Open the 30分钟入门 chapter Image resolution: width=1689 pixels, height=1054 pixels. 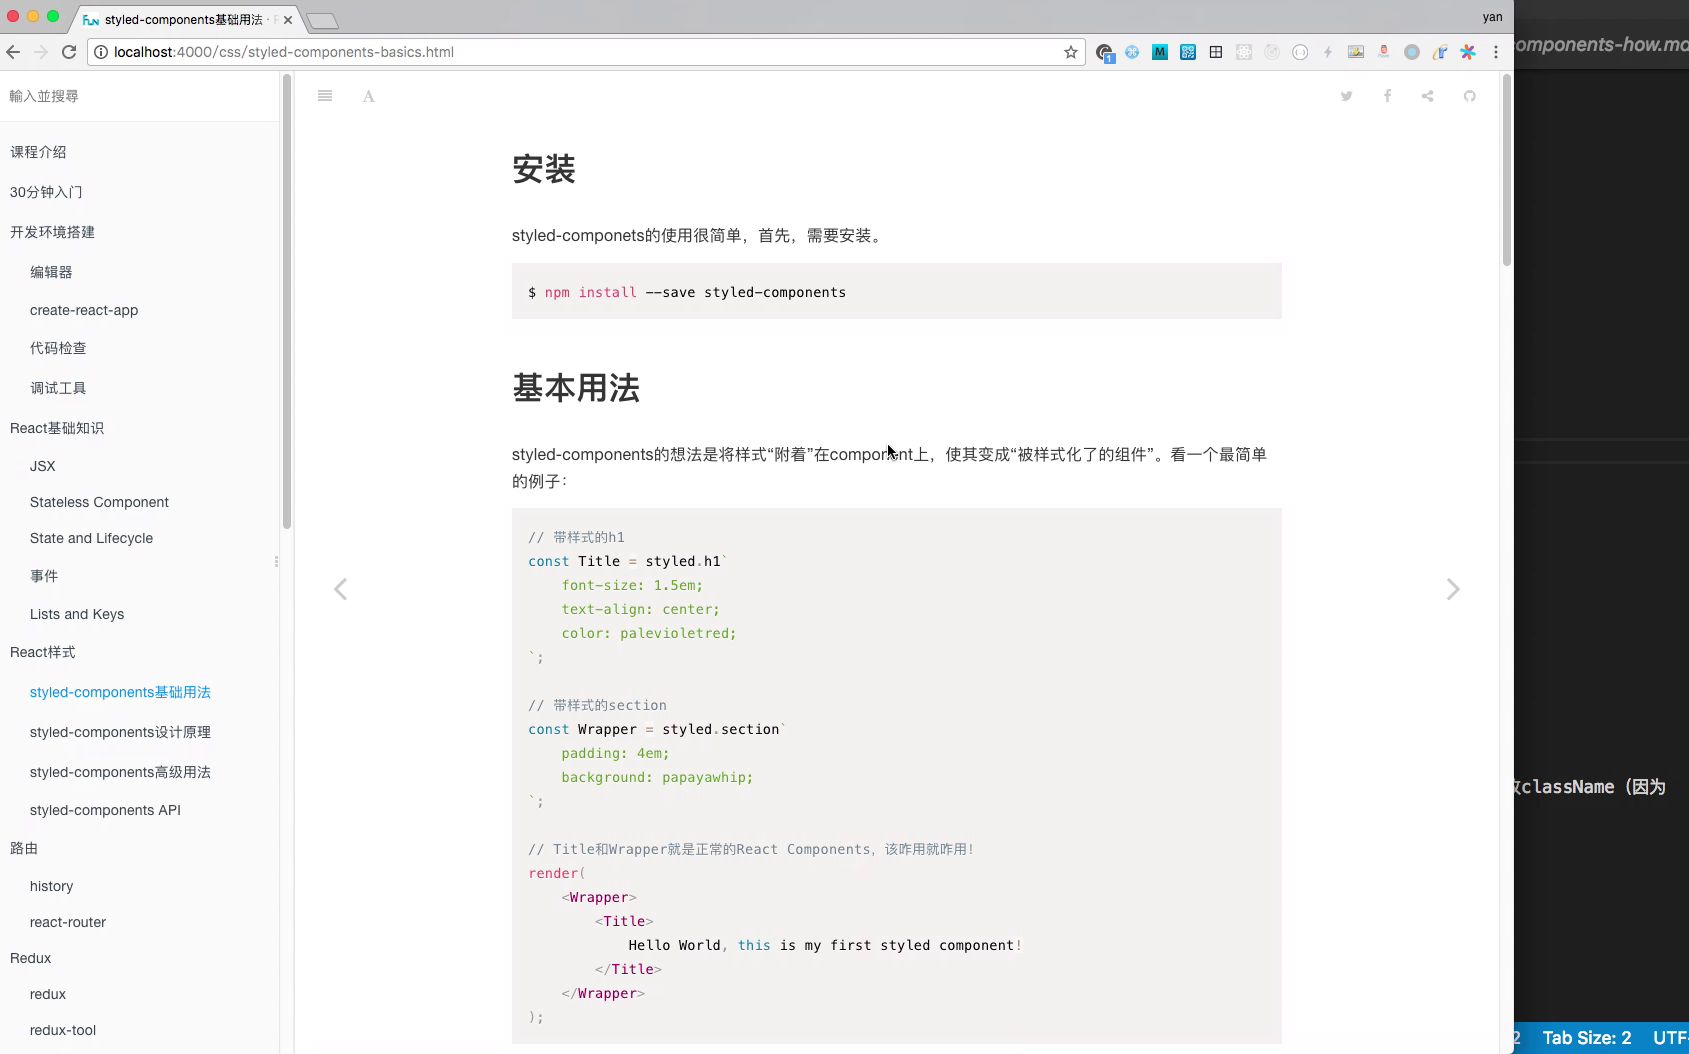click(x=46, y=192)
